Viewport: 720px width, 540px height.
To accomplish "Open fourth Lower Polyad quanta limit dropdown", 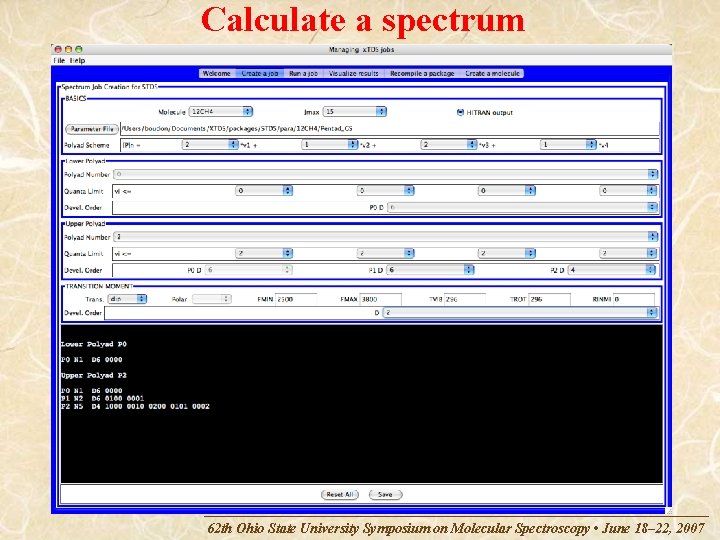I will tap(629, 191).
